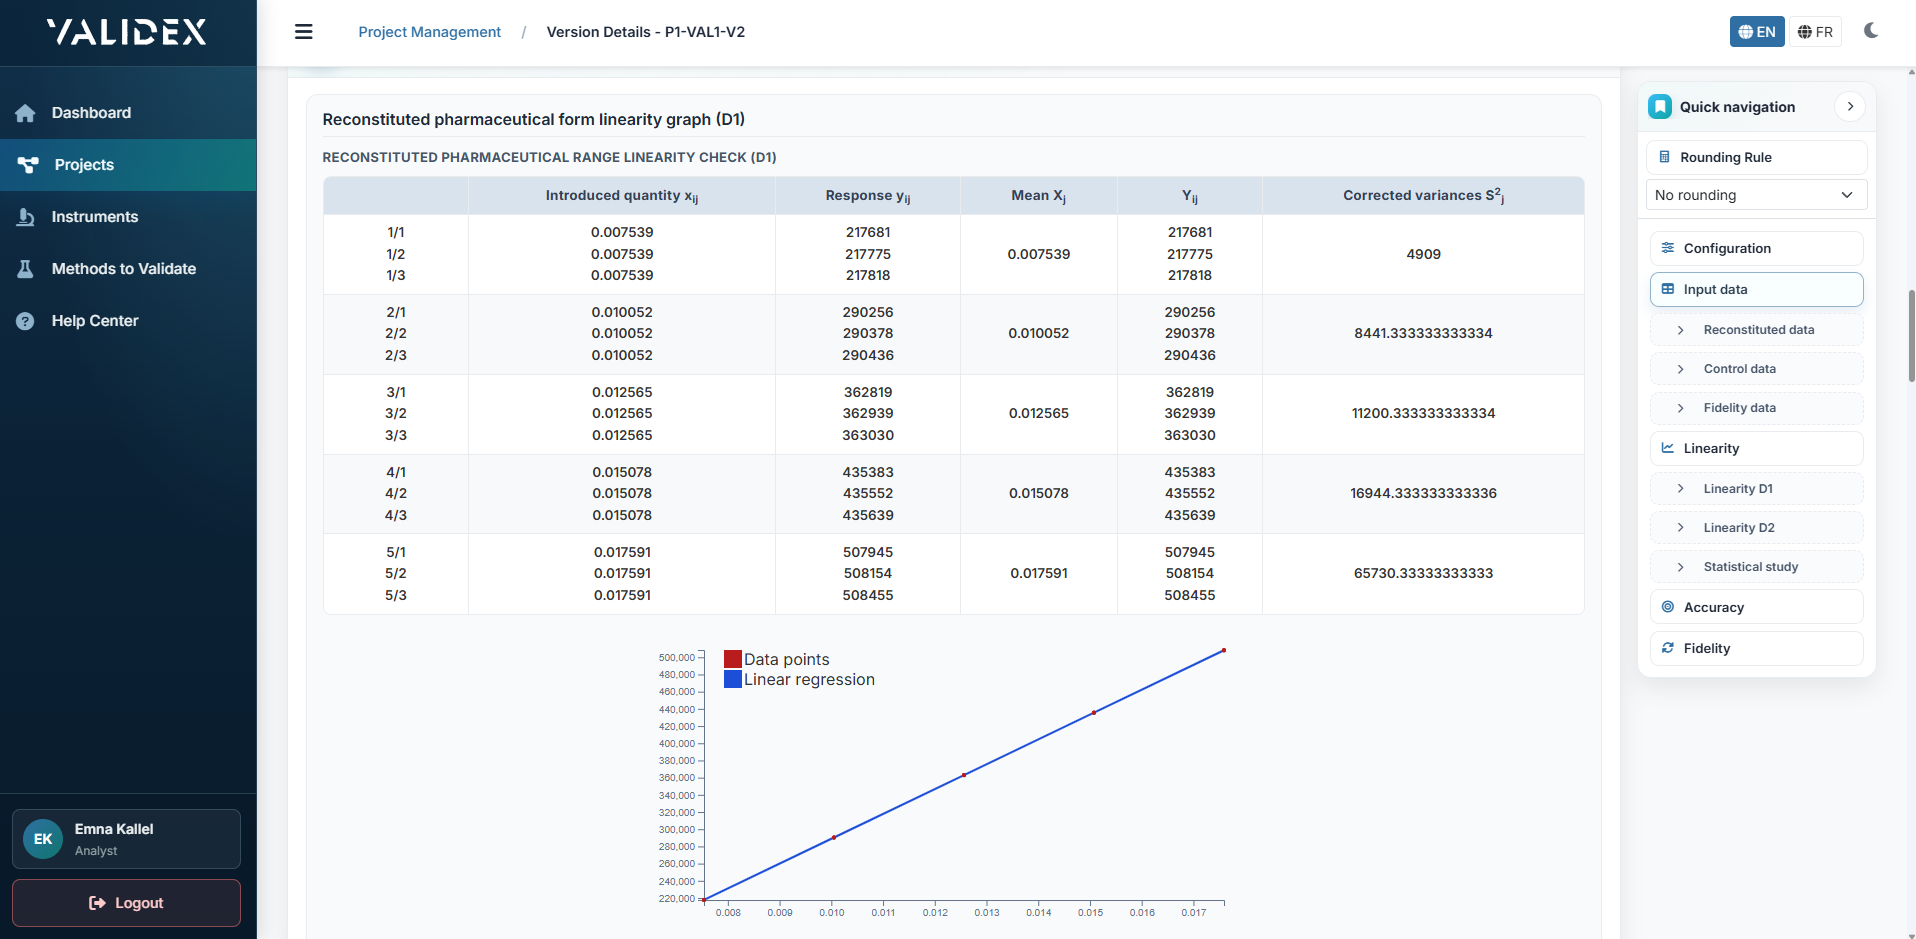Viewport: 1916px width, 939px height.
Task: Click the Fidelity refresh icon
Action: click(1668, 648)
